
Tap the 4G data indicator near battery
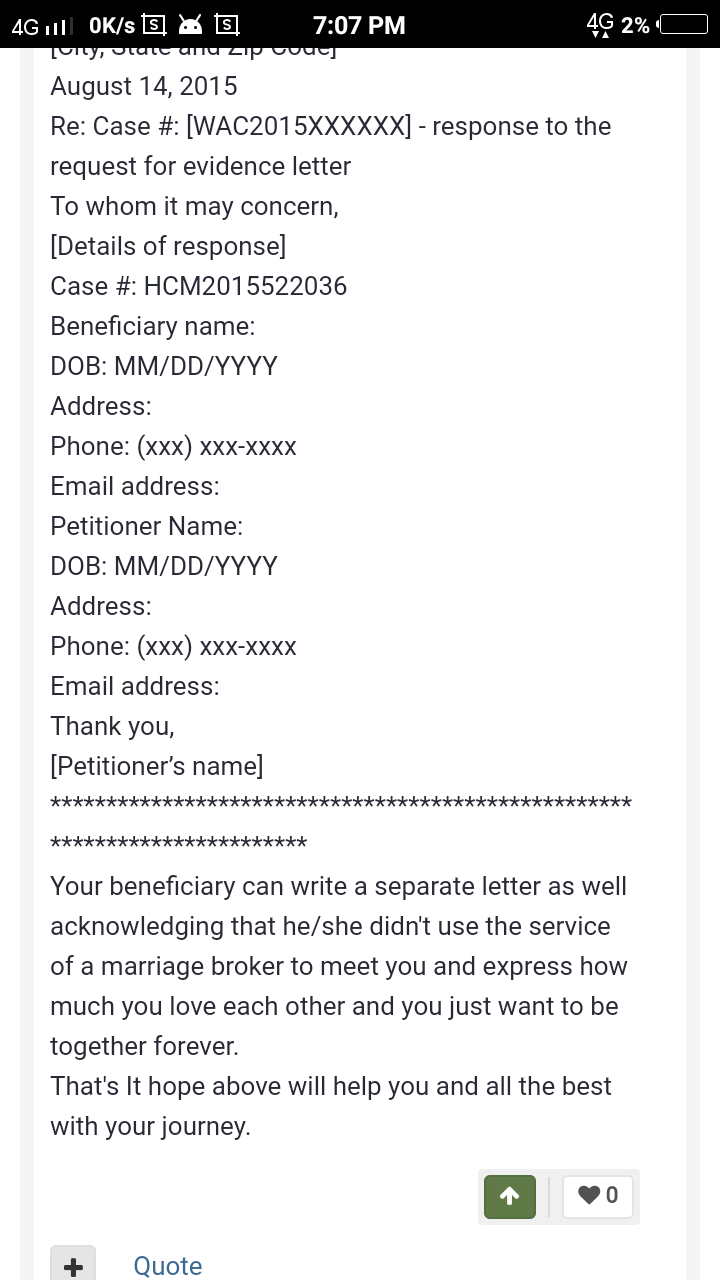coord(600,24)
